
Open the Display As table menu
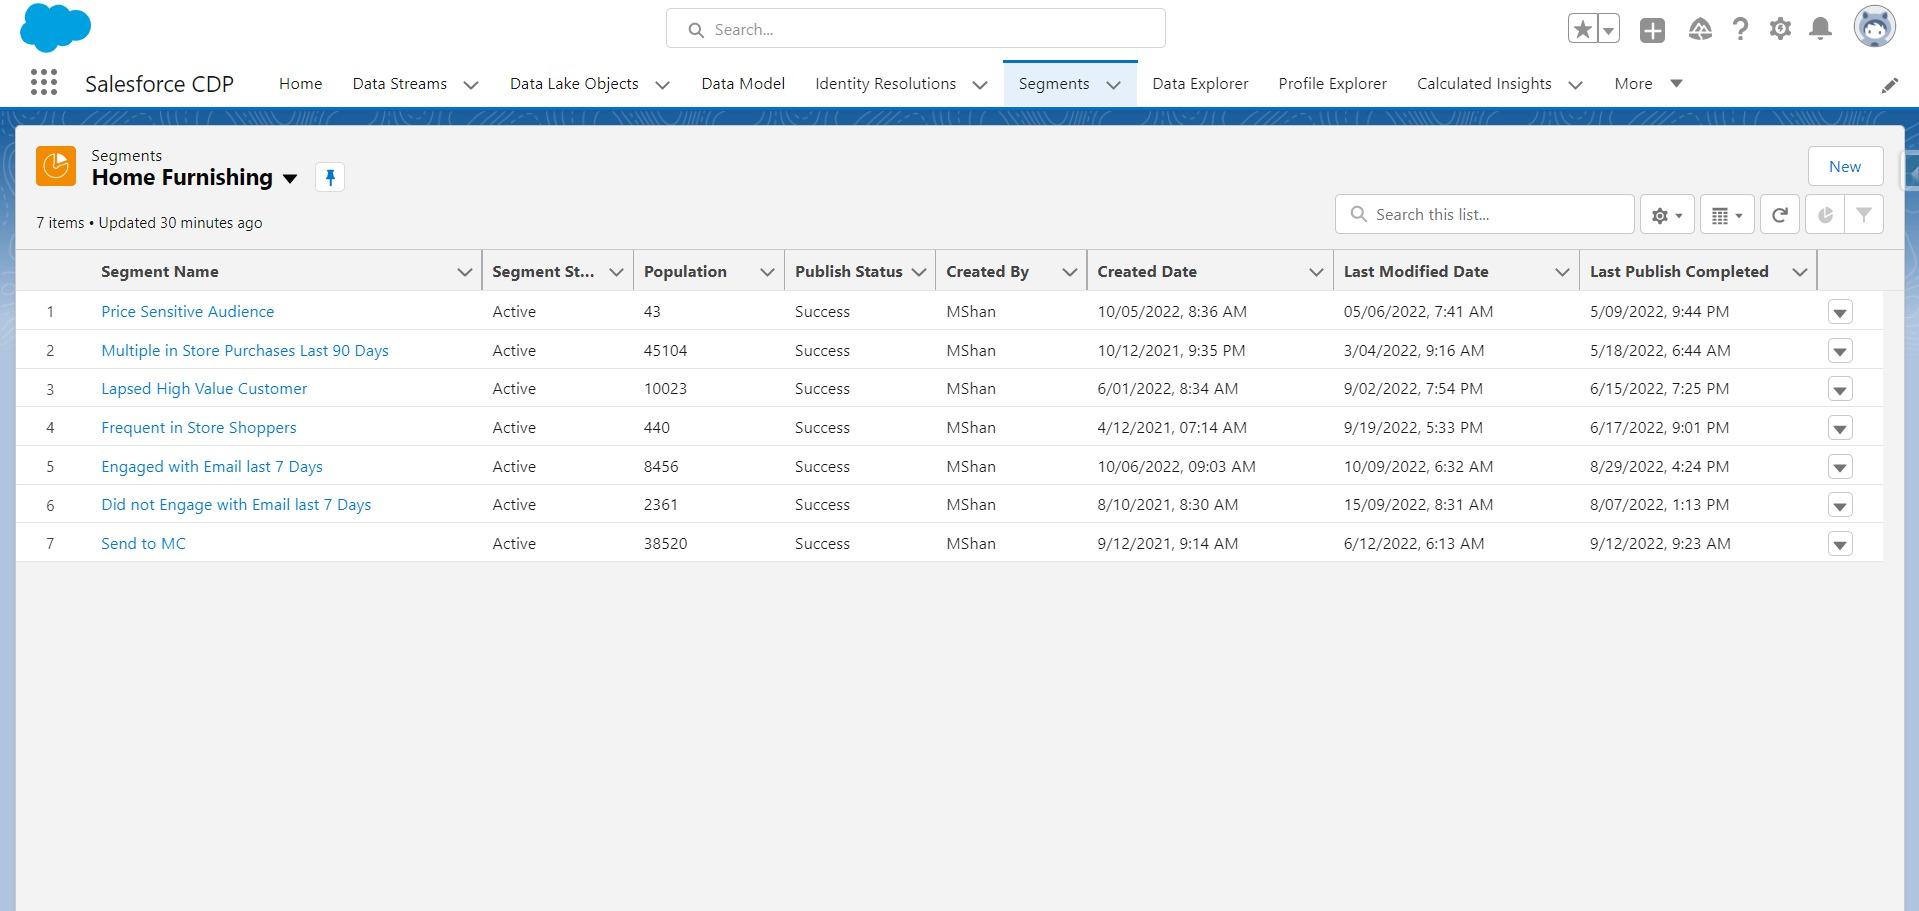point(1727,215)
